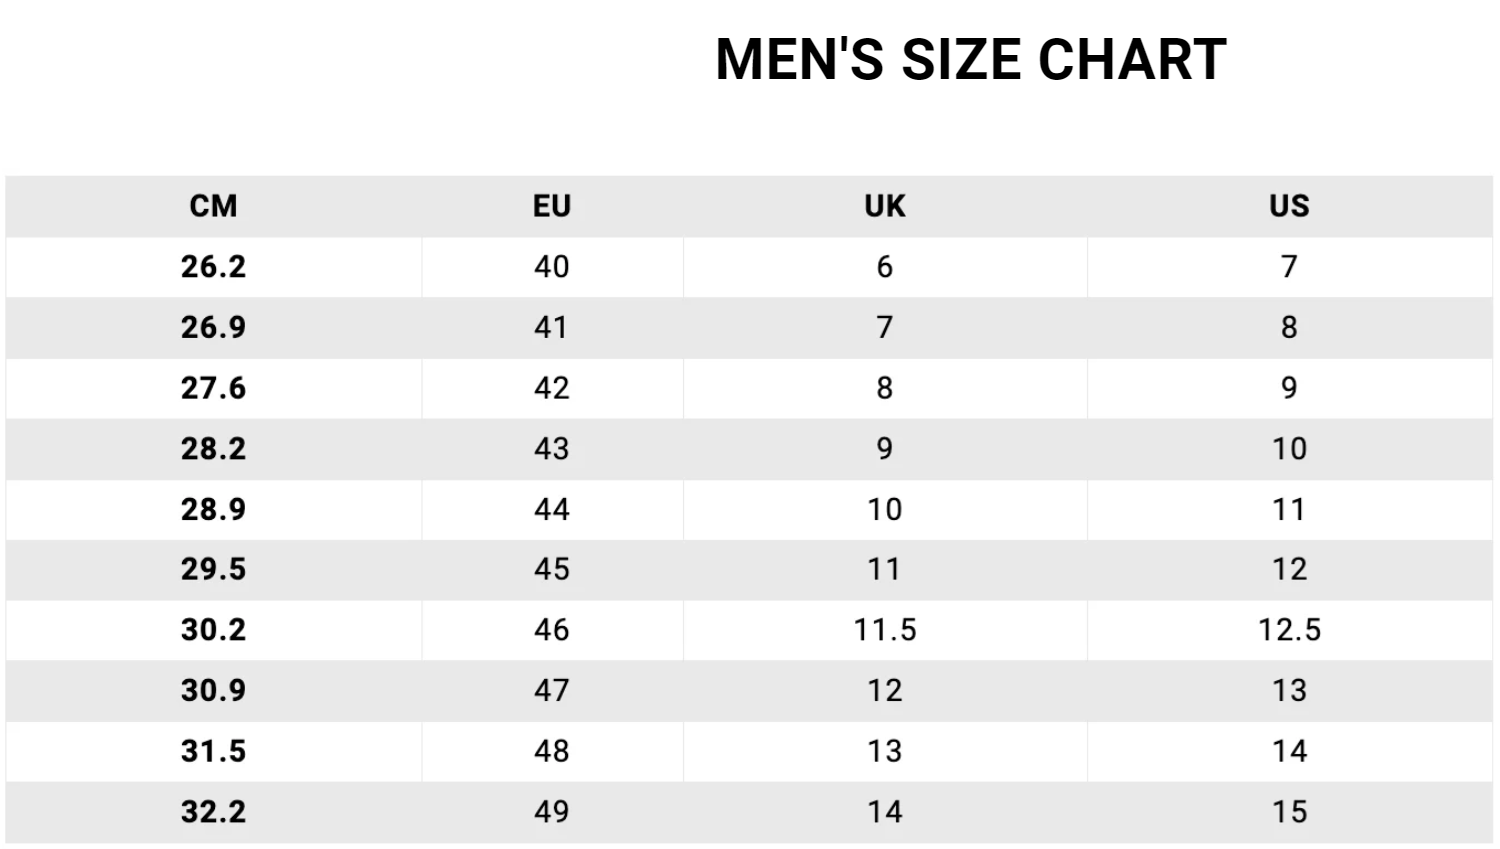
Task: Select EU size 47 cell
Action: coord(552,690)
